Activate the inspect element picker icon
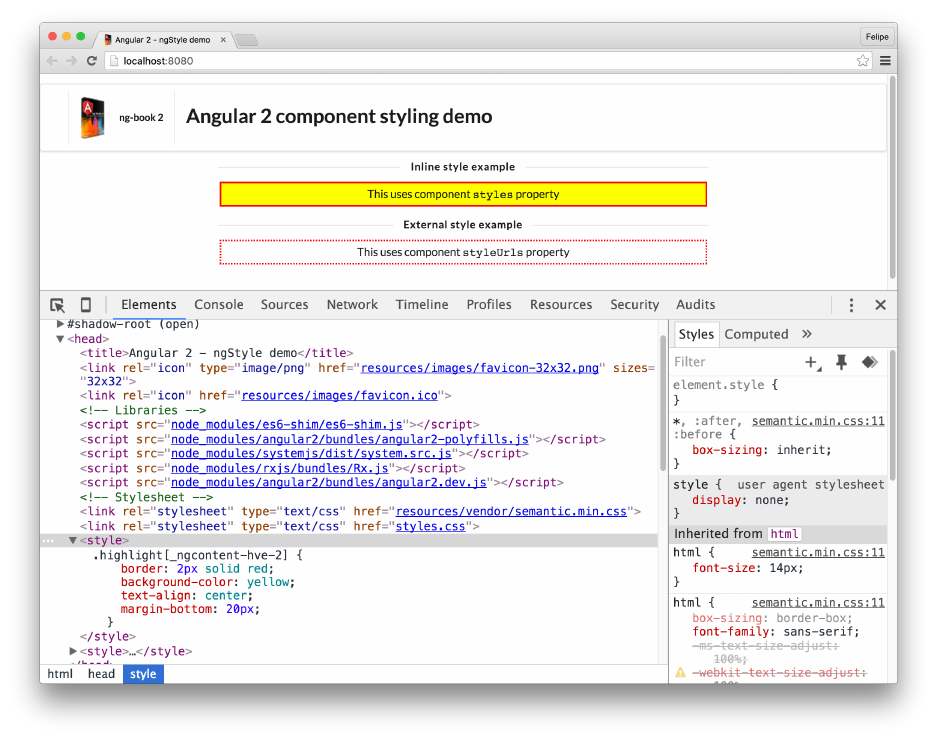The image size is (937, 740). (x=57, y=305)
